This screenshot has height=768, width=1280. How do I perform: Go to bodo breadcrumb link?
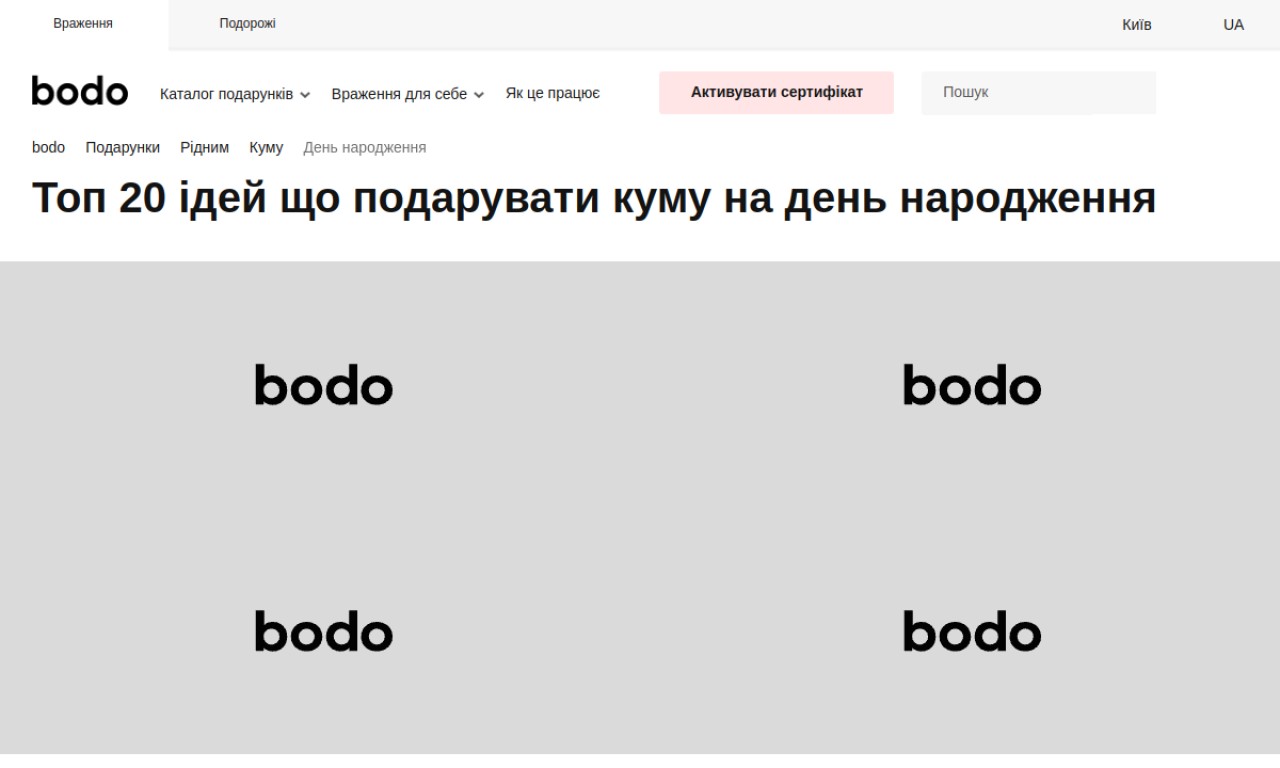pos(48,148)
